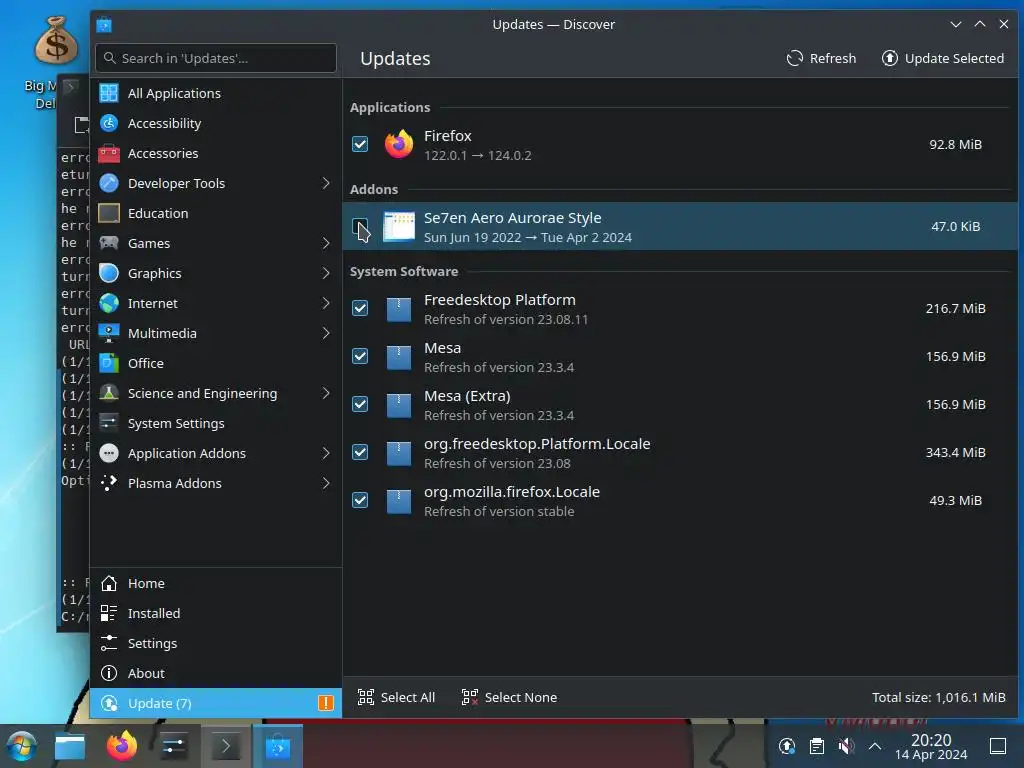The image size is (1024, 768).
Task: Uncheck the Freedesktop Platform checkbox
Action: (x=360, y=308)
